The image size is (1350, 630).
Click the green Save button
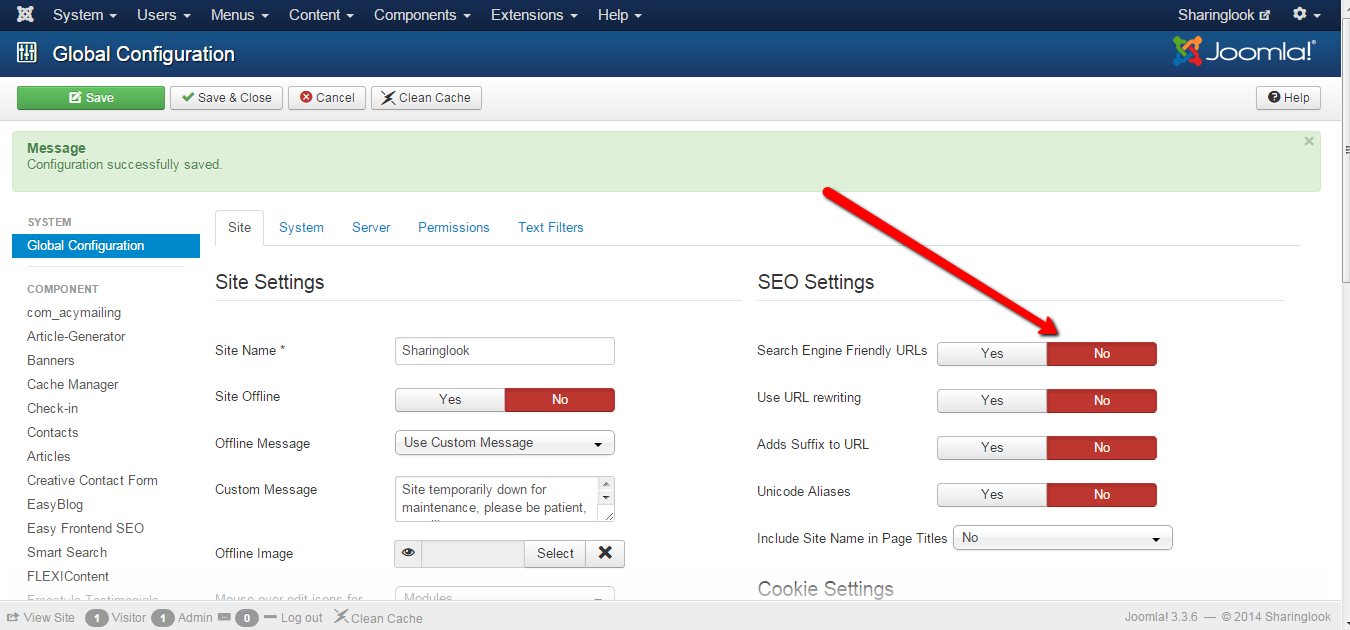tap(91, 98)
